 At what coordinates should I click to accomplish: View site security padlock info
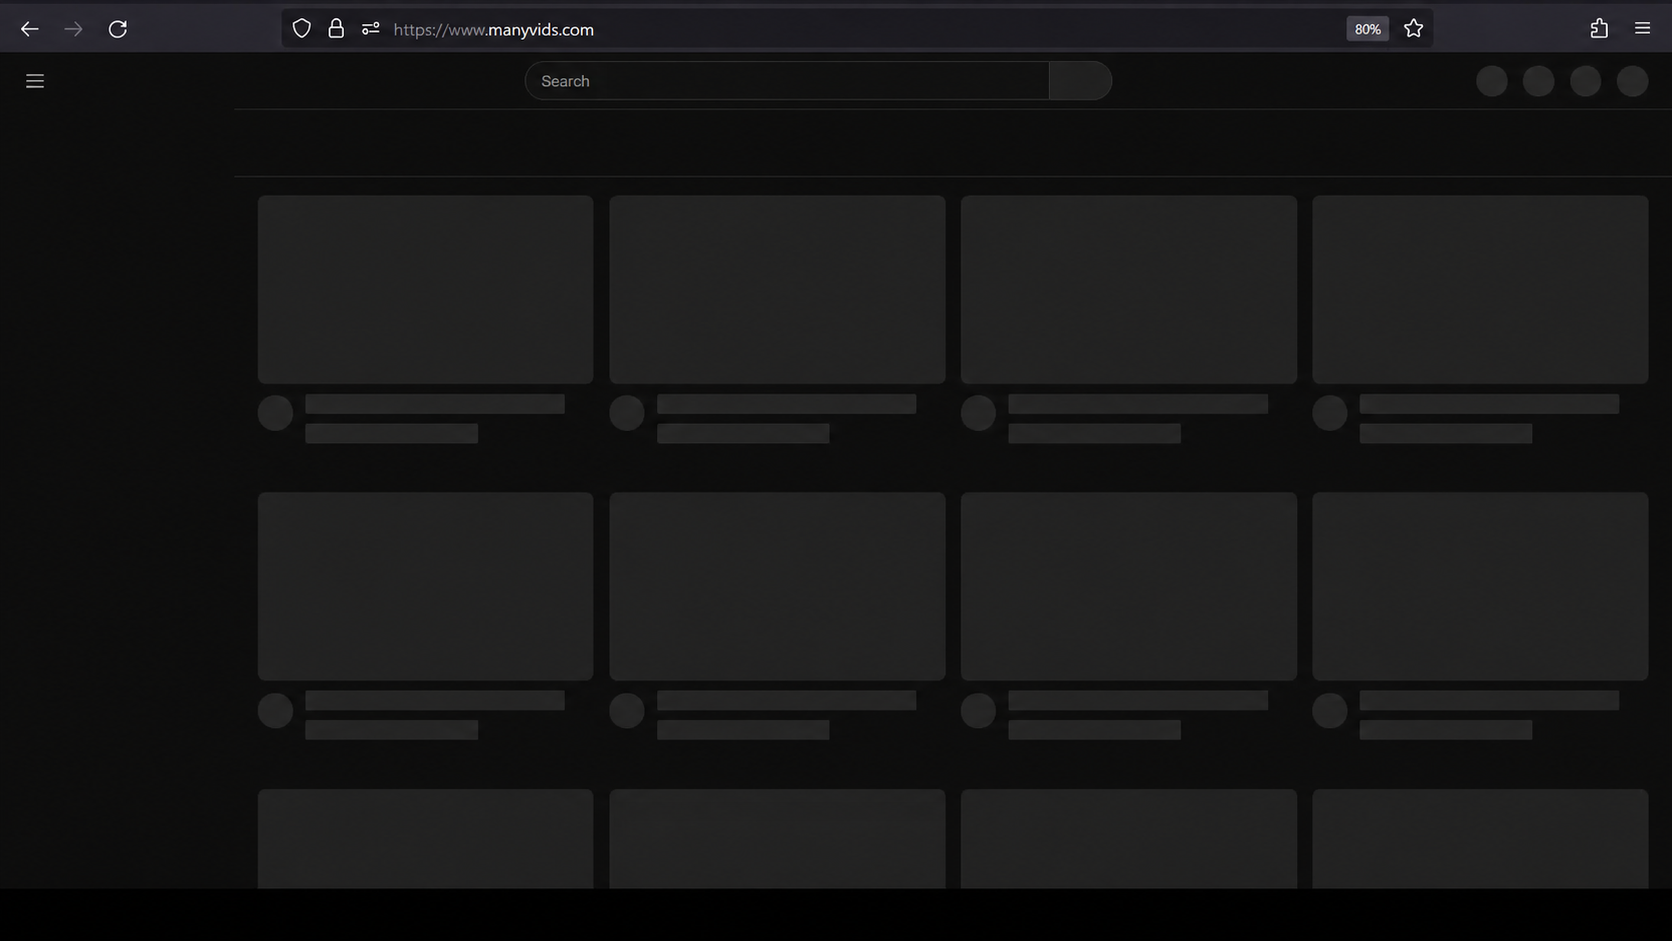(336, 29)
